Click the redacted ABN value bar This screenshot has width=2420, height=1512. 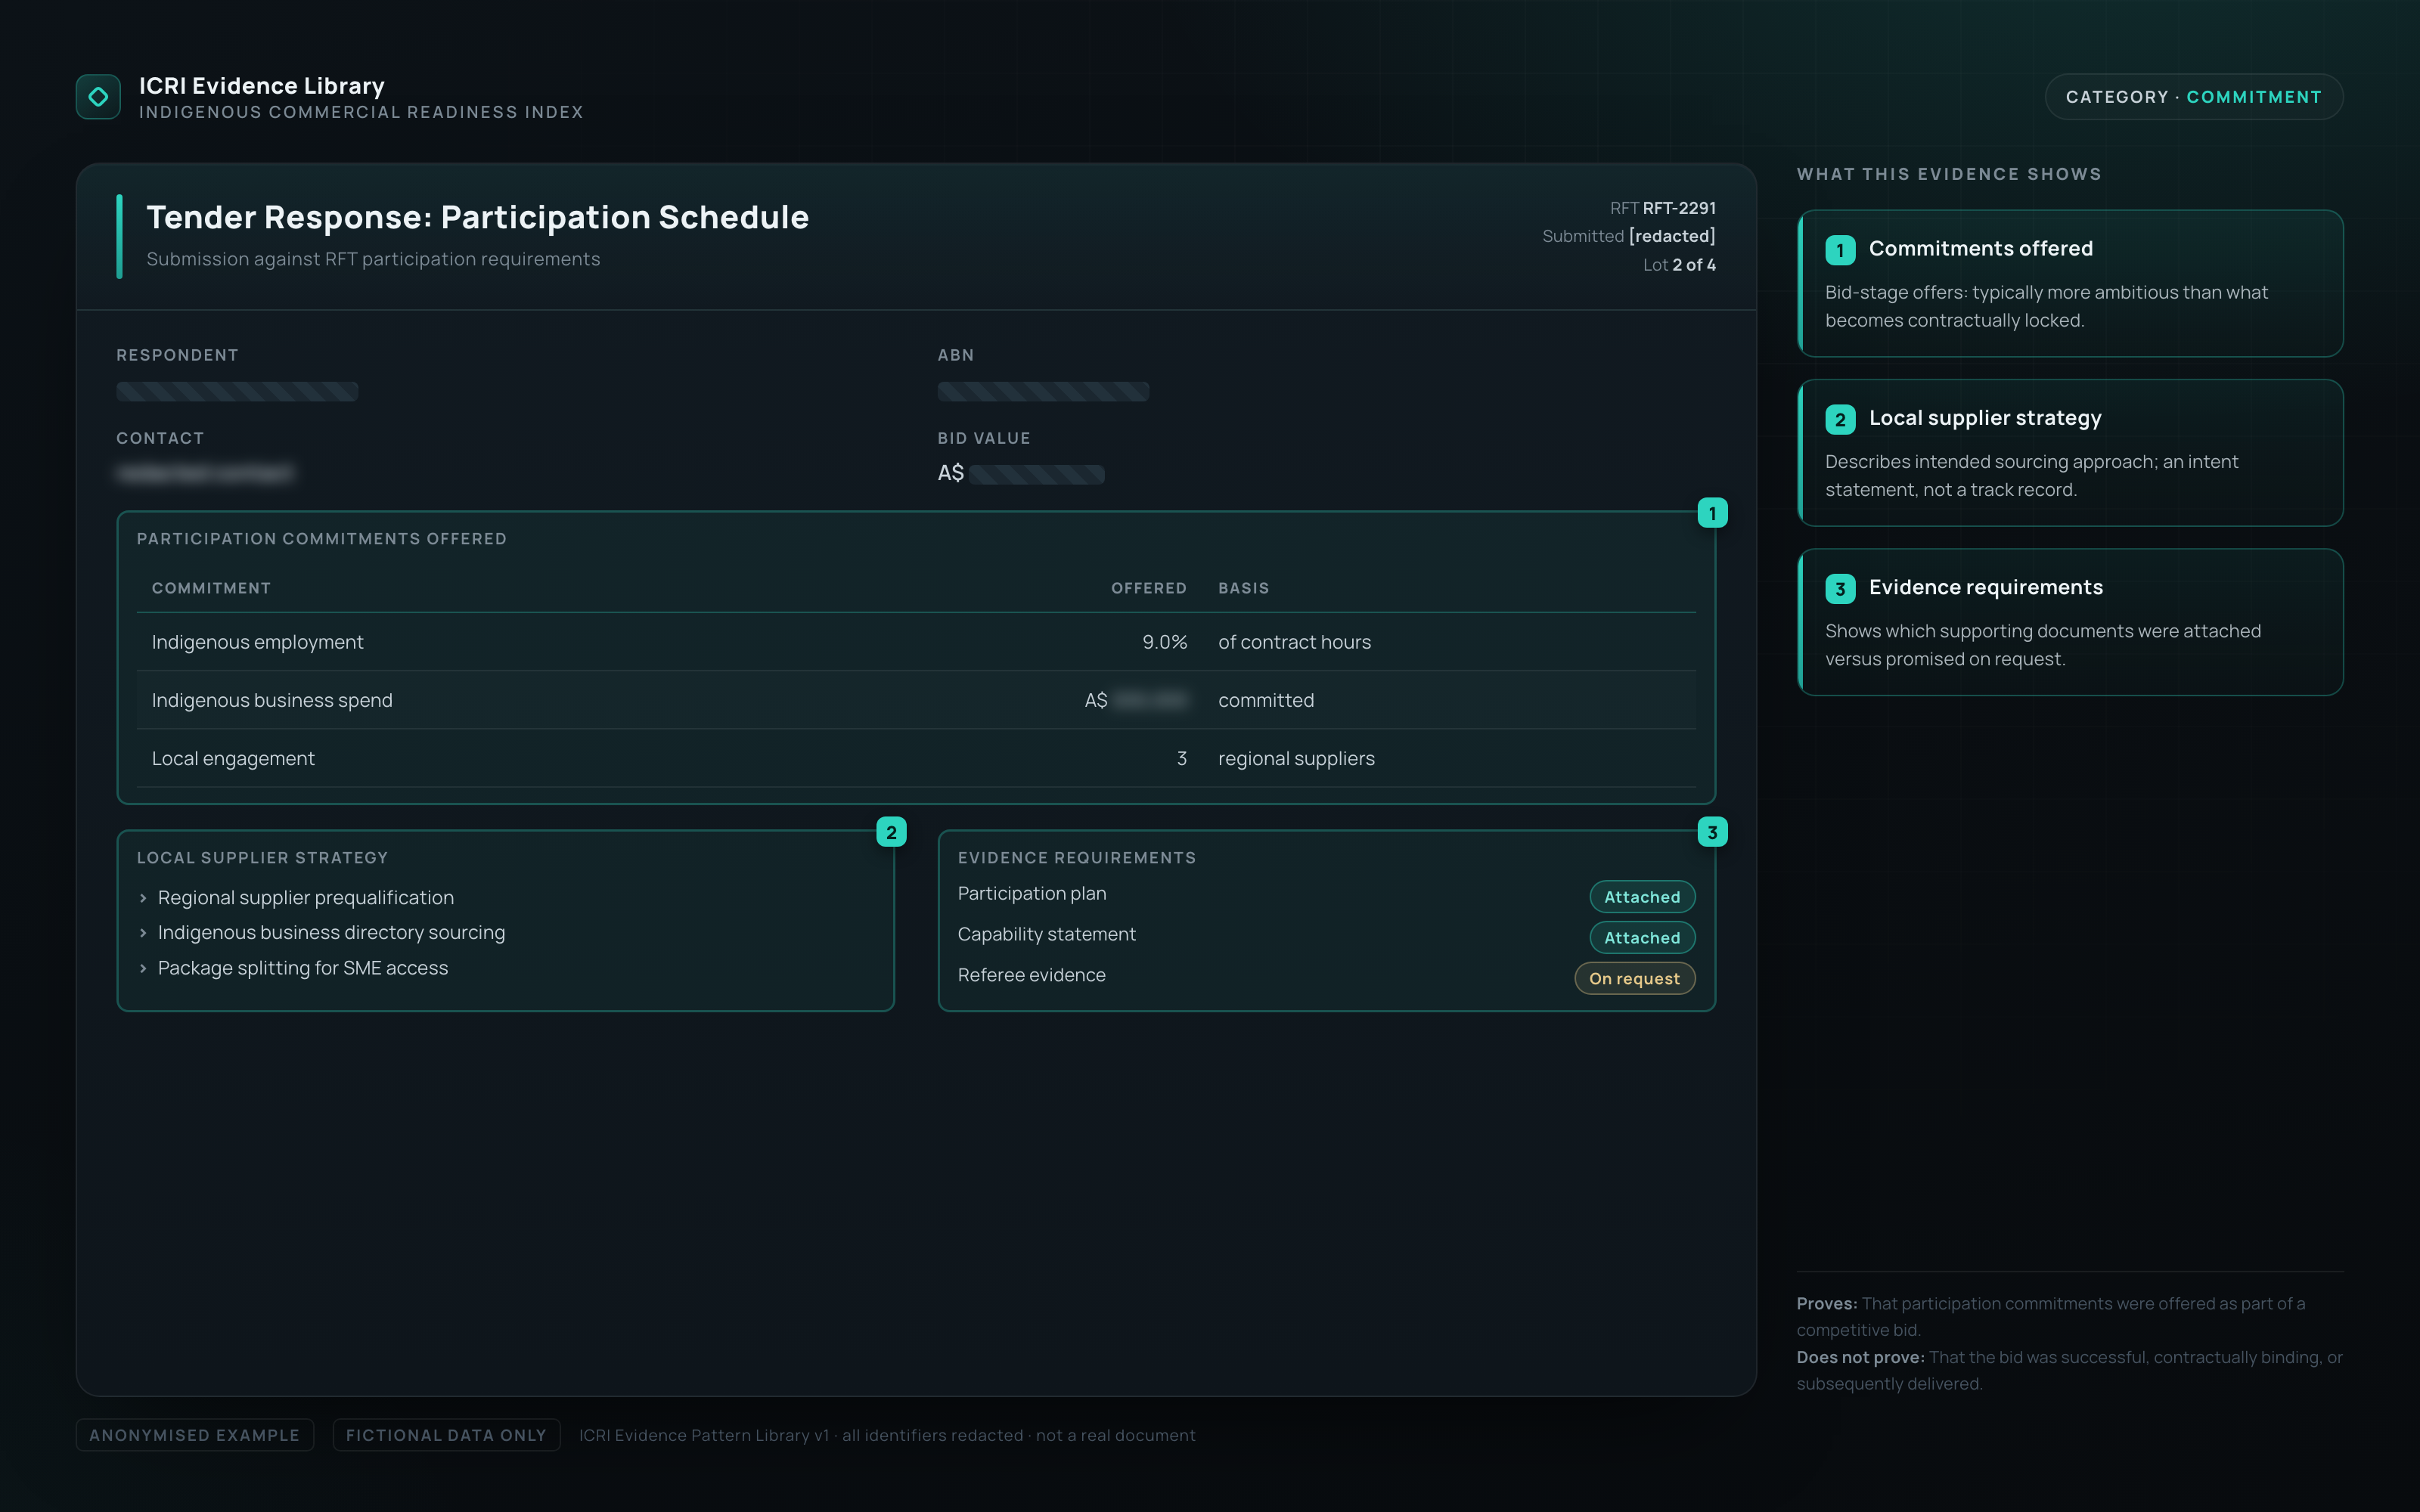point(1043,391)
